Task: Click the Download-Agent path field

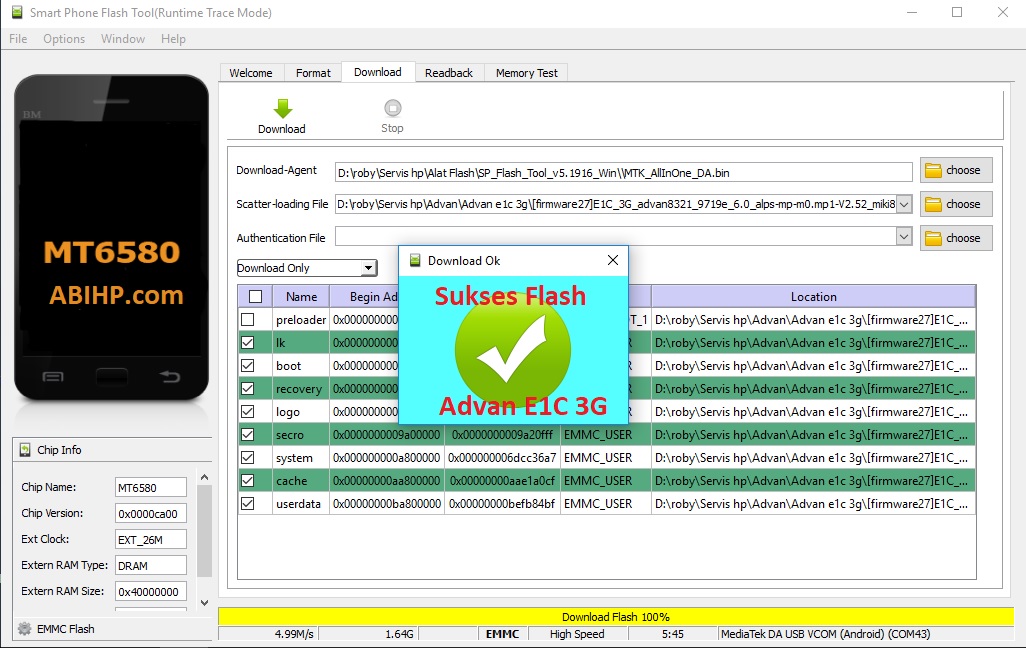Action: point(624,173)
